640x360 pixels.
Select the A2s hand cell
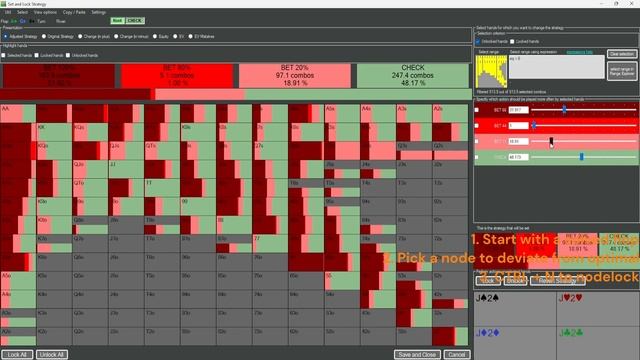click(450, 113)
